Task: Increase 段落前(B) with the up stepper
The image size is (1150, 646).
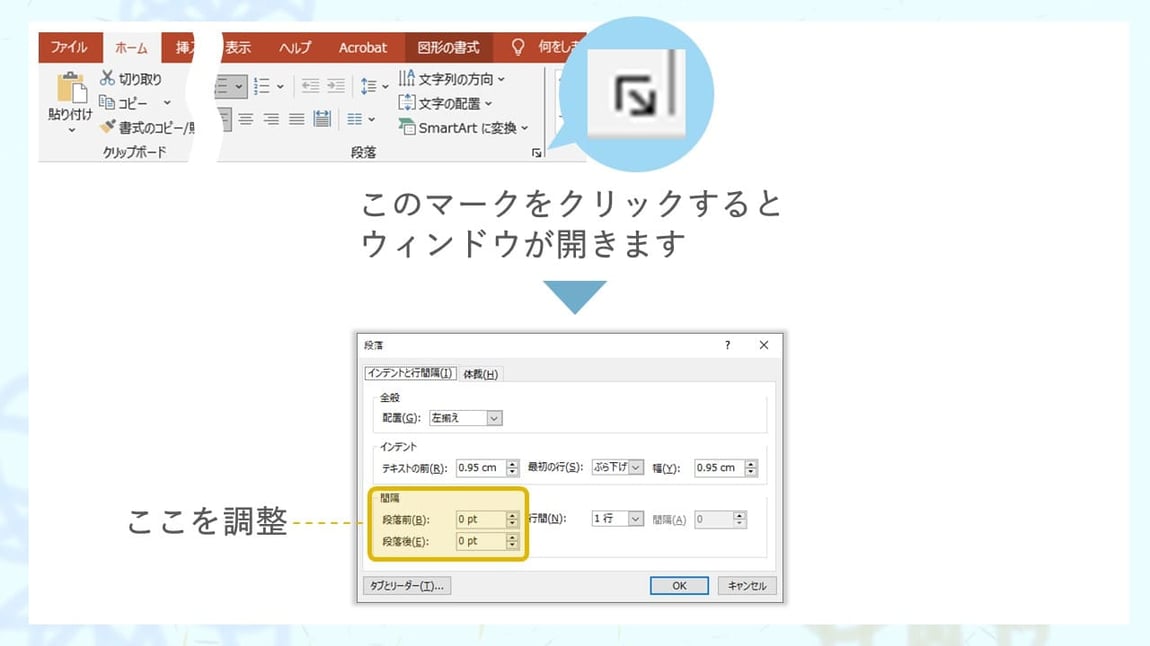Action: tap(510, 515)
